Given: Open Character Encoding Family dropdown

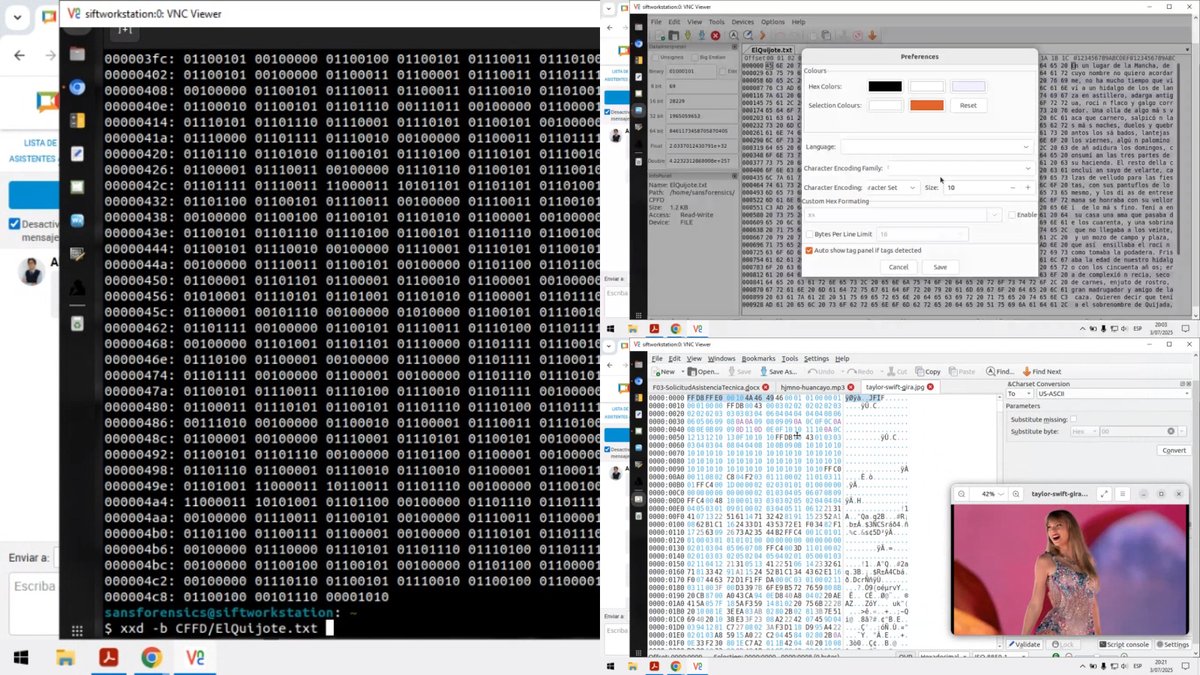Looking at the screenshot, I should pyautogui.click(x=959, y=168).
